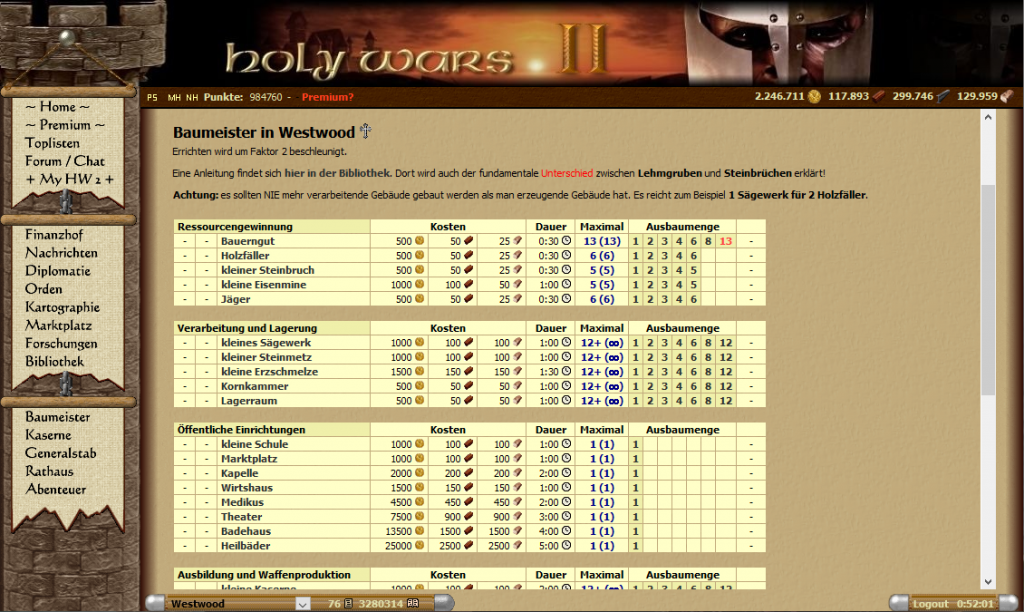The image size is (1024, 612).
Task: Click the wood resource icon in top bar
Action: [879, 97]
